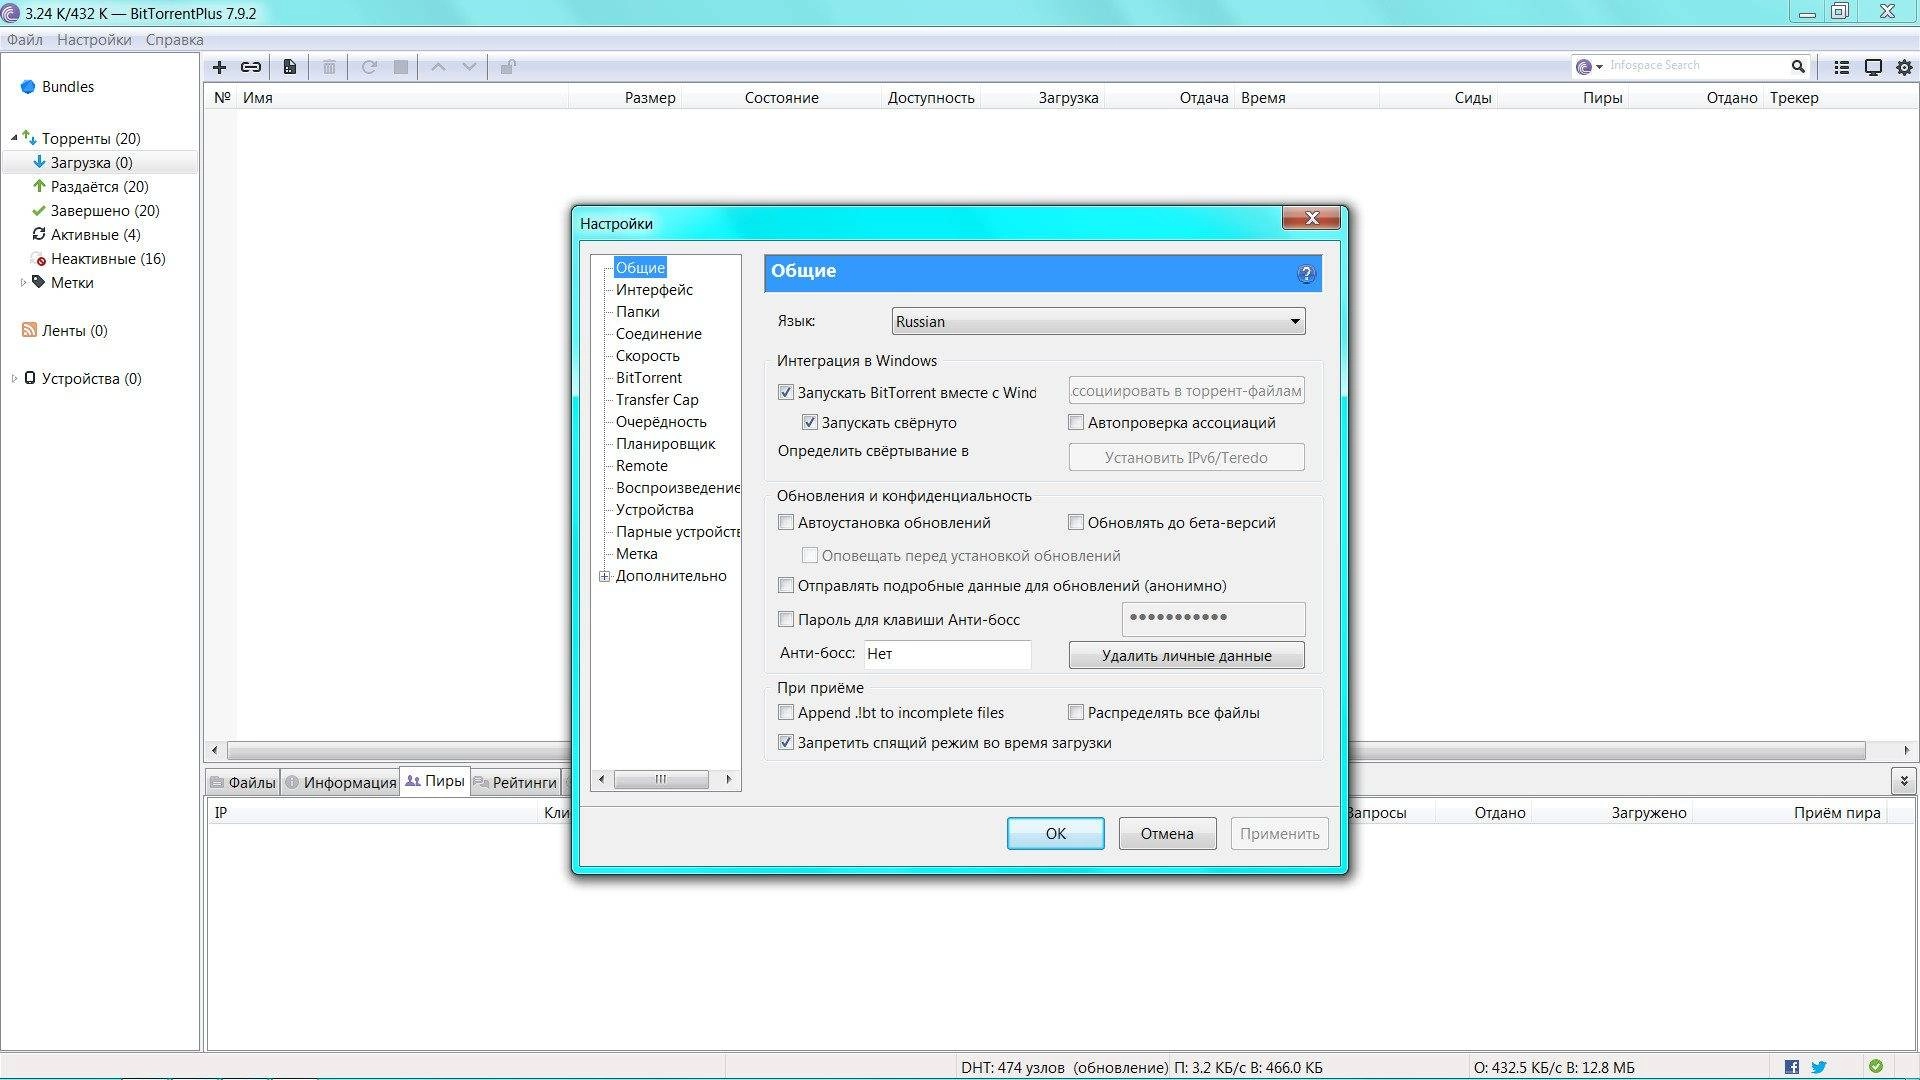Switch to the Информация tab
Viewport: 1920px width, 1080px height.
340,782
